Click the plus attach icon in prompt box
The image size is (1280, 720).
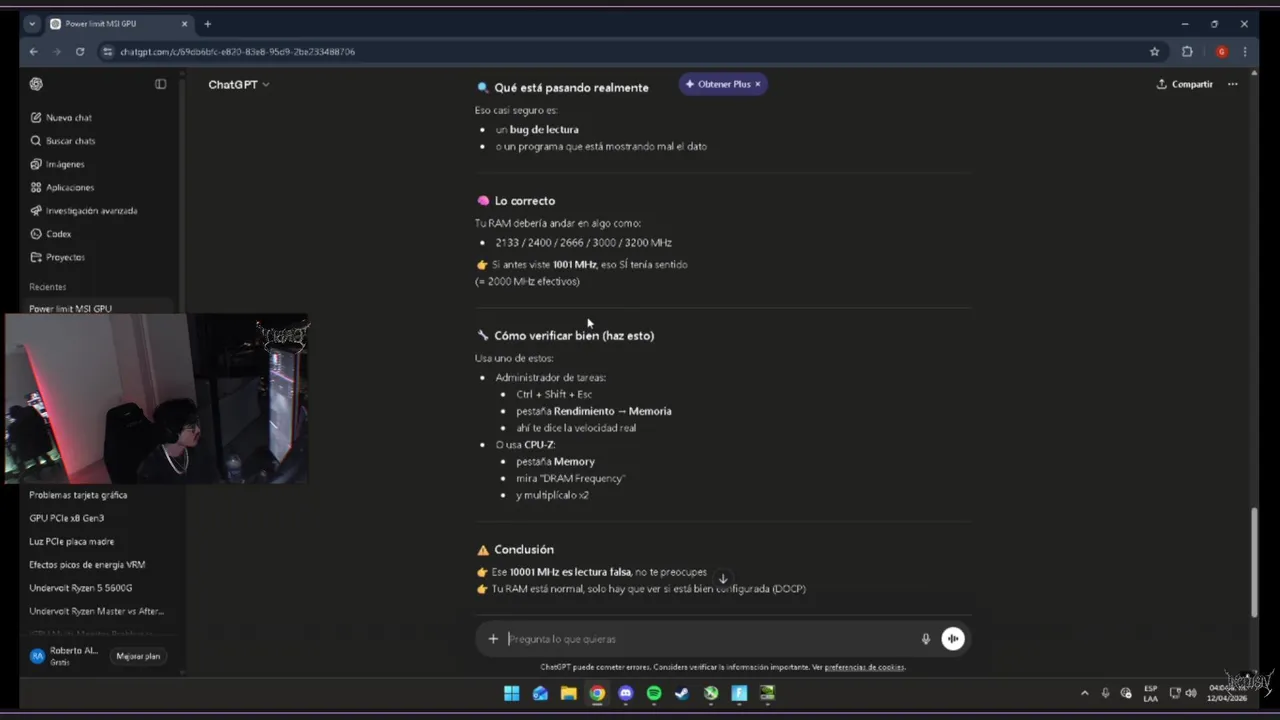coord(492,639)
